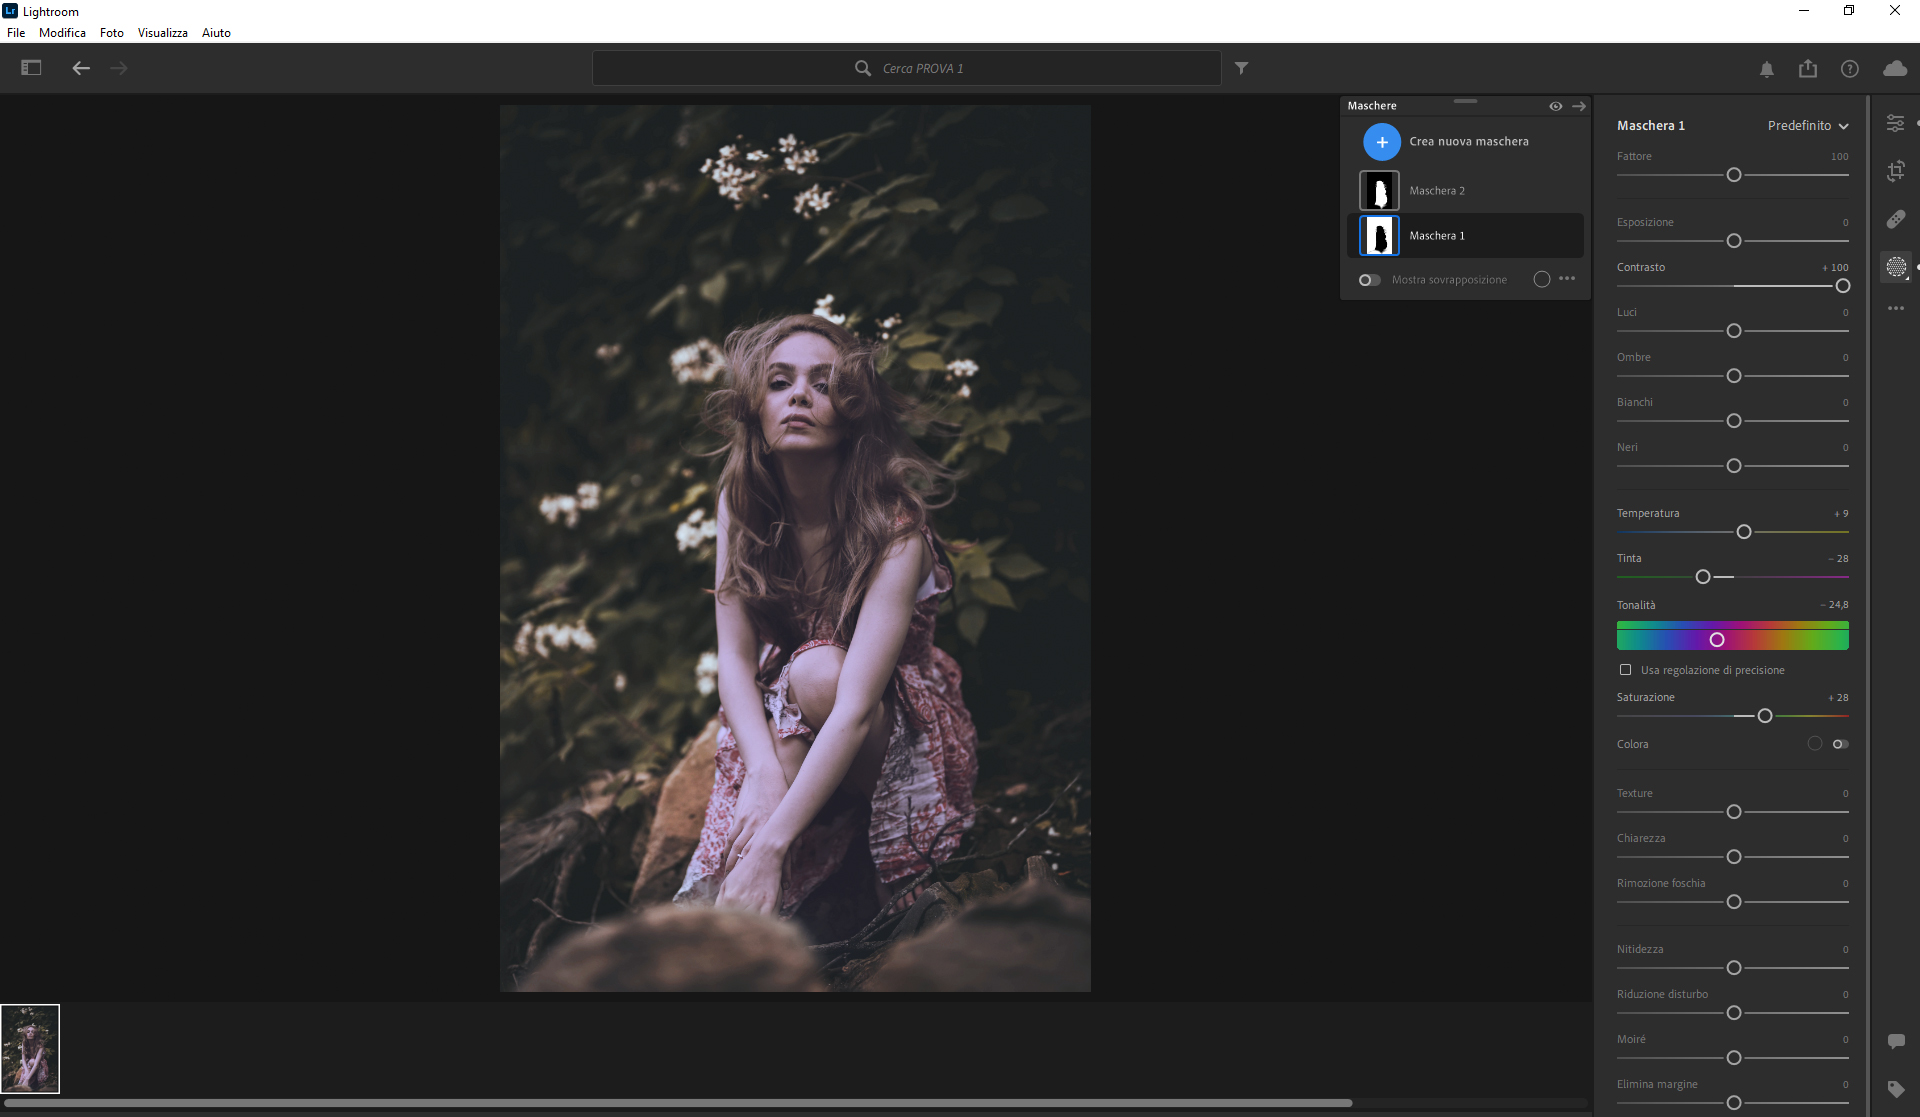1920x1117 pixels.
Task: Toggle the Colora switch
Action: (1840, 744)
